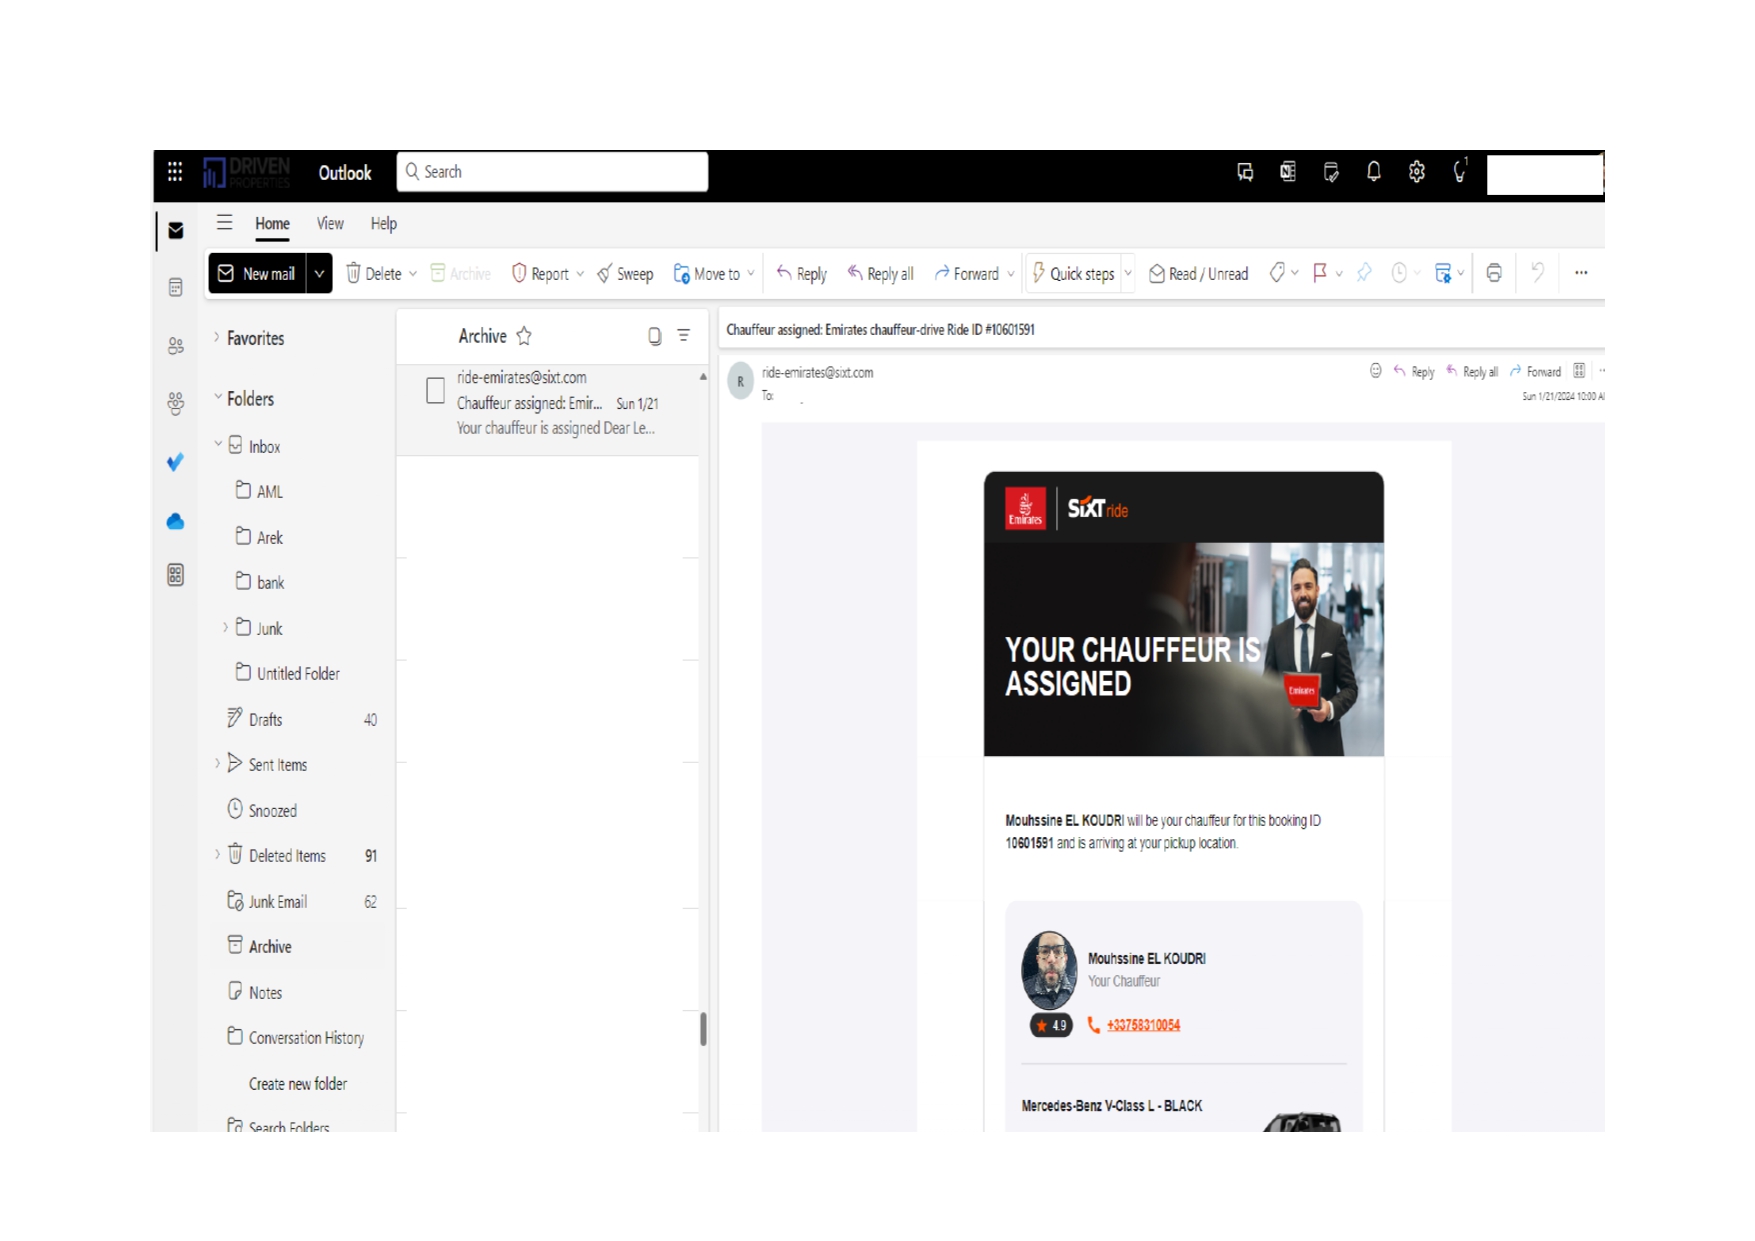Click the Undo icon in toolbar

tap(1538, 272)
